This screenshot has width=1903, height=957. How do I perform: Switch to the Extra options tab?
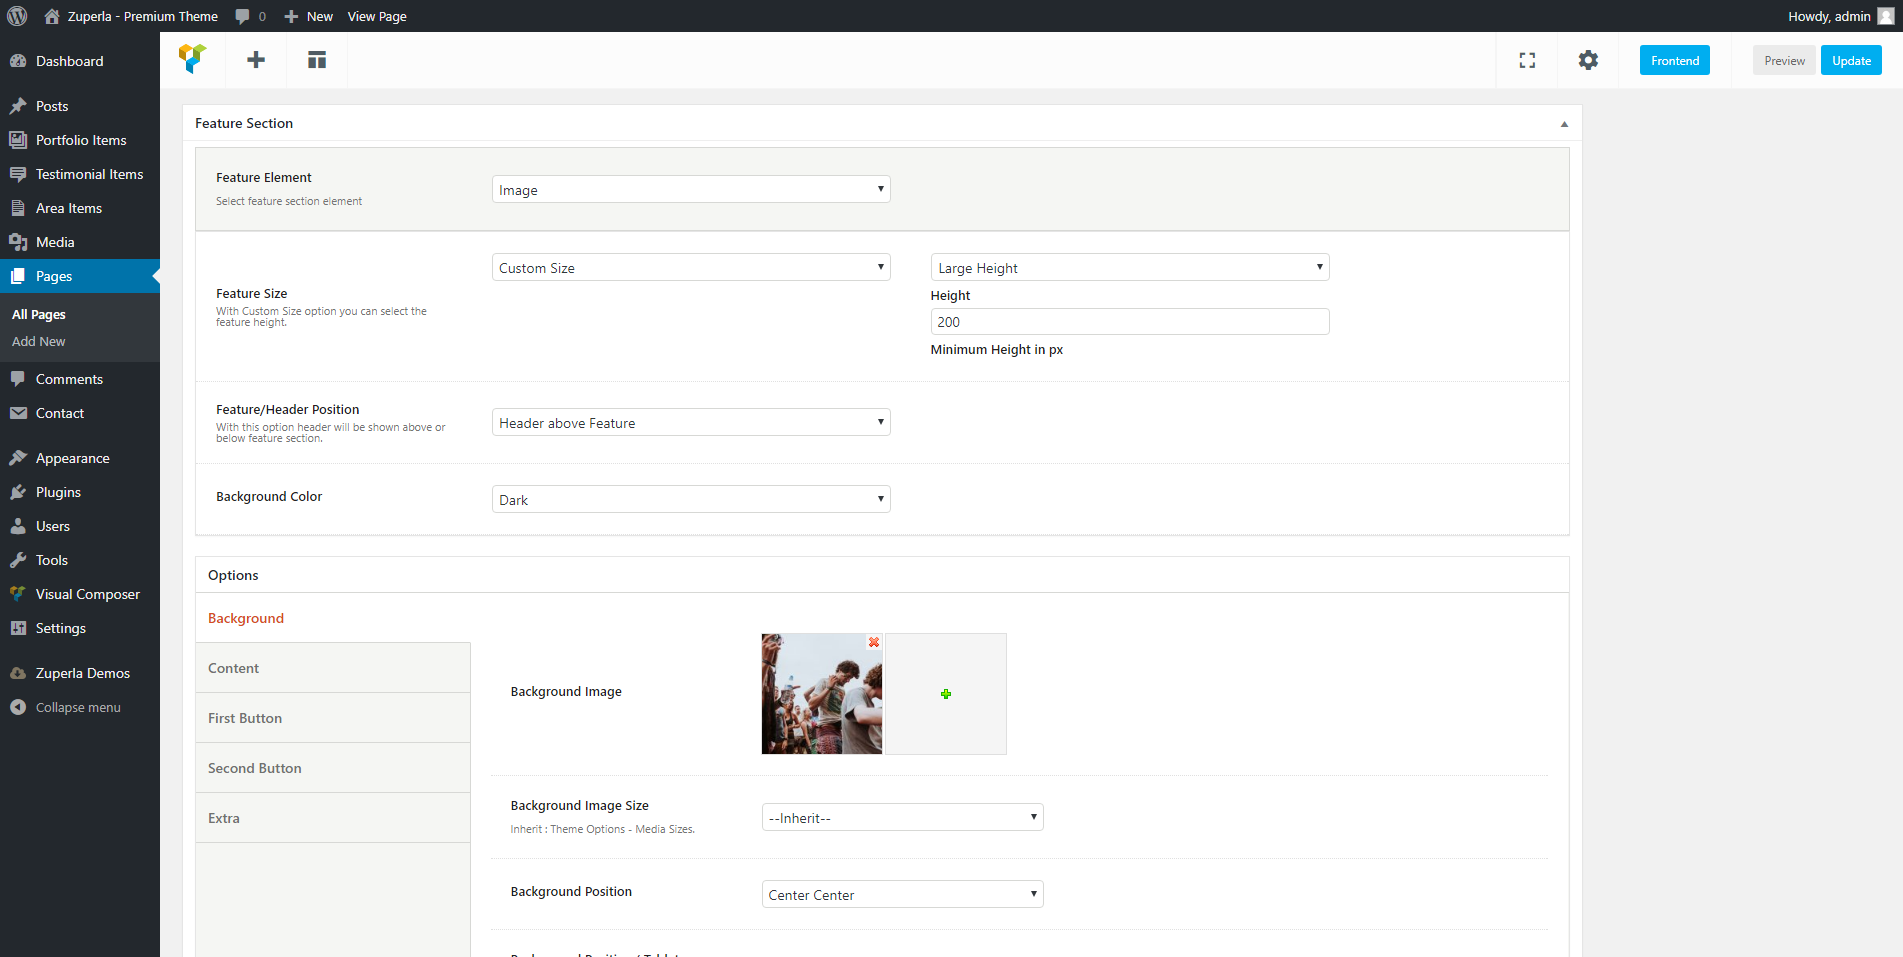click(333, 818)
